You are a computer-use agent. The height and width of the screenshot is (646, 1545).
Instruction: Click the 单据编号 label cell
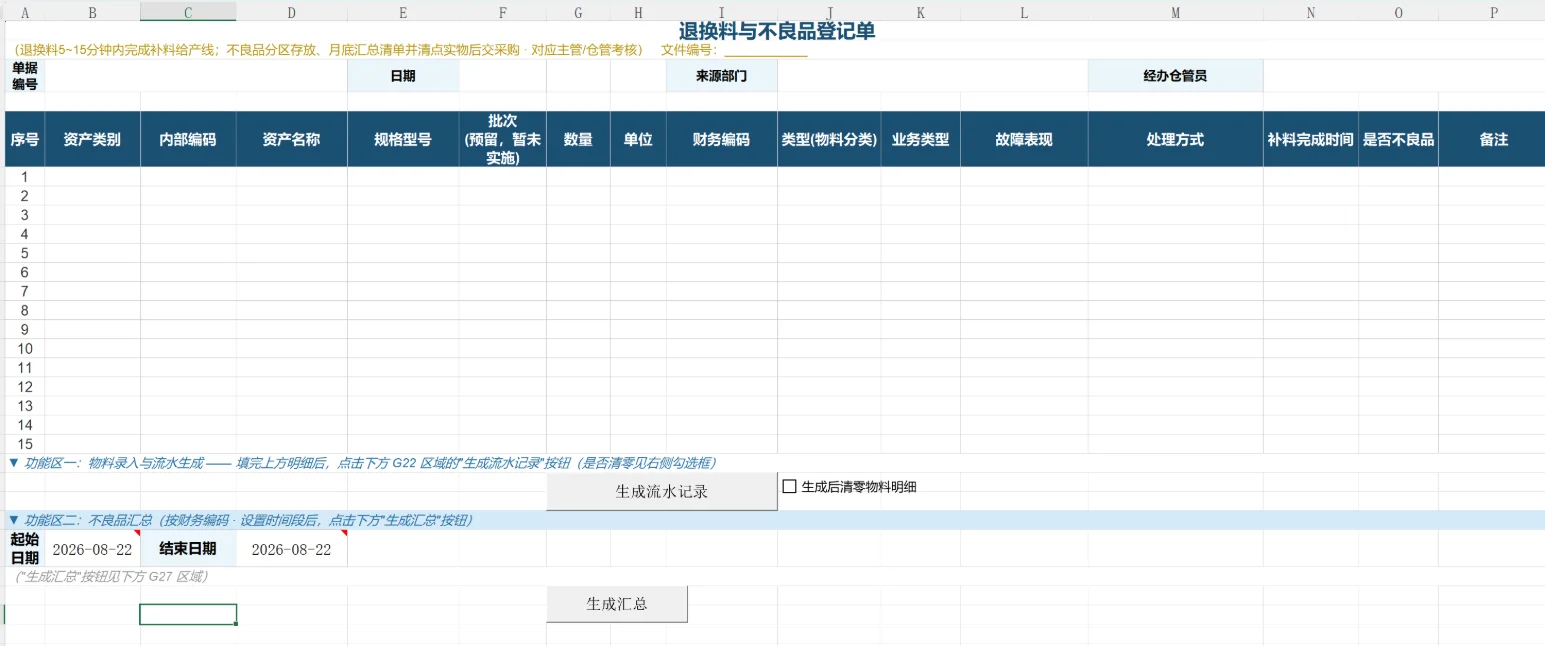click(25, 76)
